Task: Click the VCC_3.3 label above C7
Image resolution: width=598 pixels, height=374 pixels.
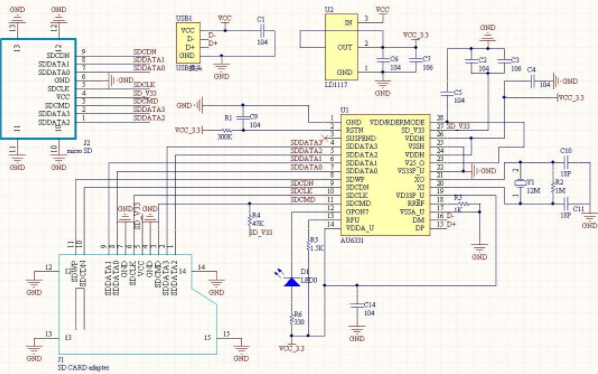Action: (x=416, y=35)
